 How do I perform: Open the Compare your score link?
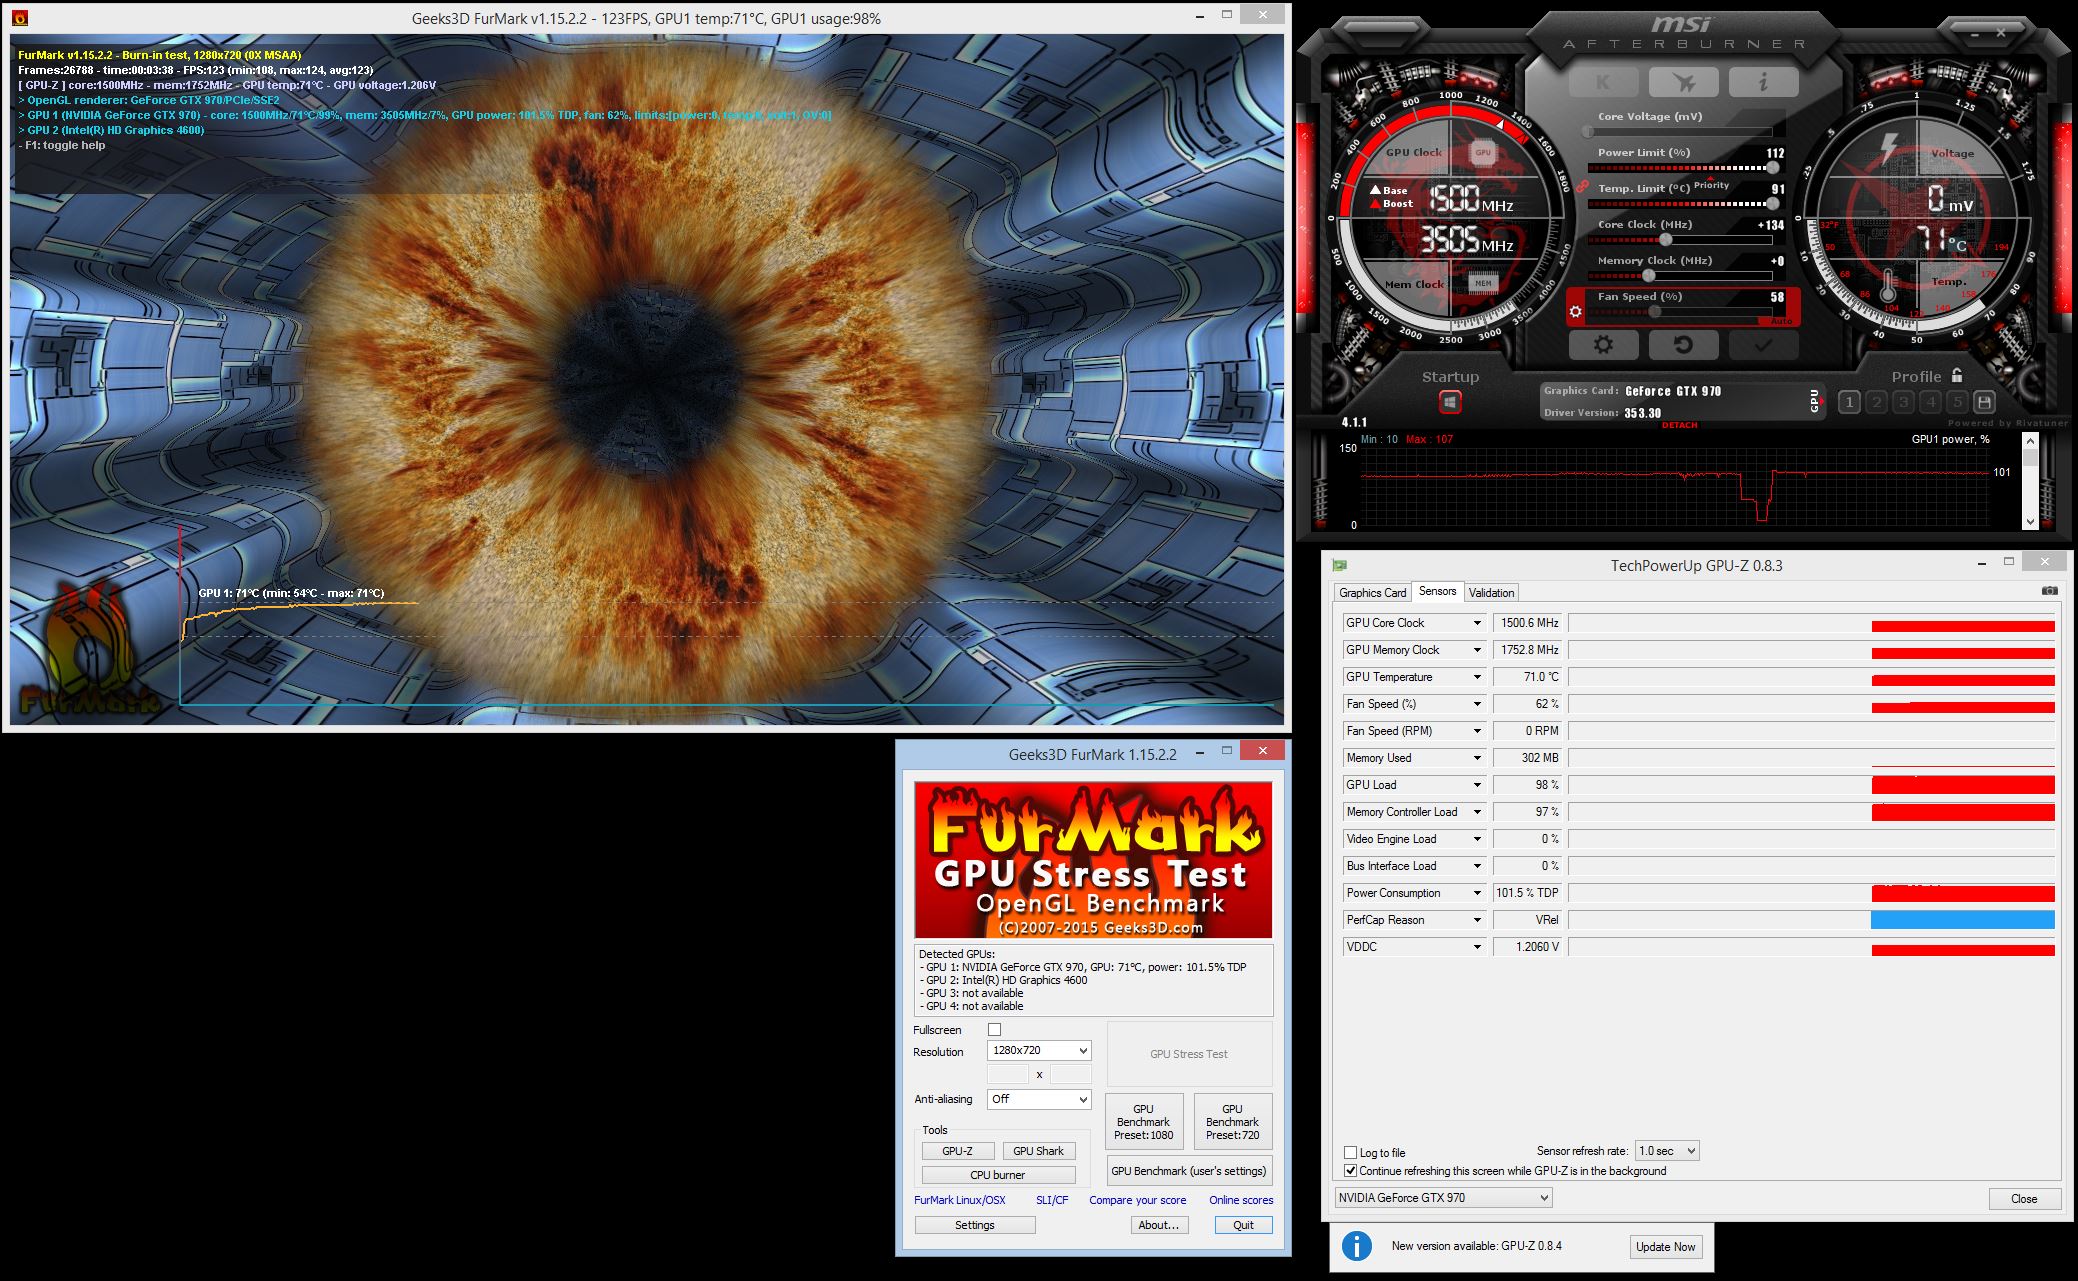coord(1137,1200)
